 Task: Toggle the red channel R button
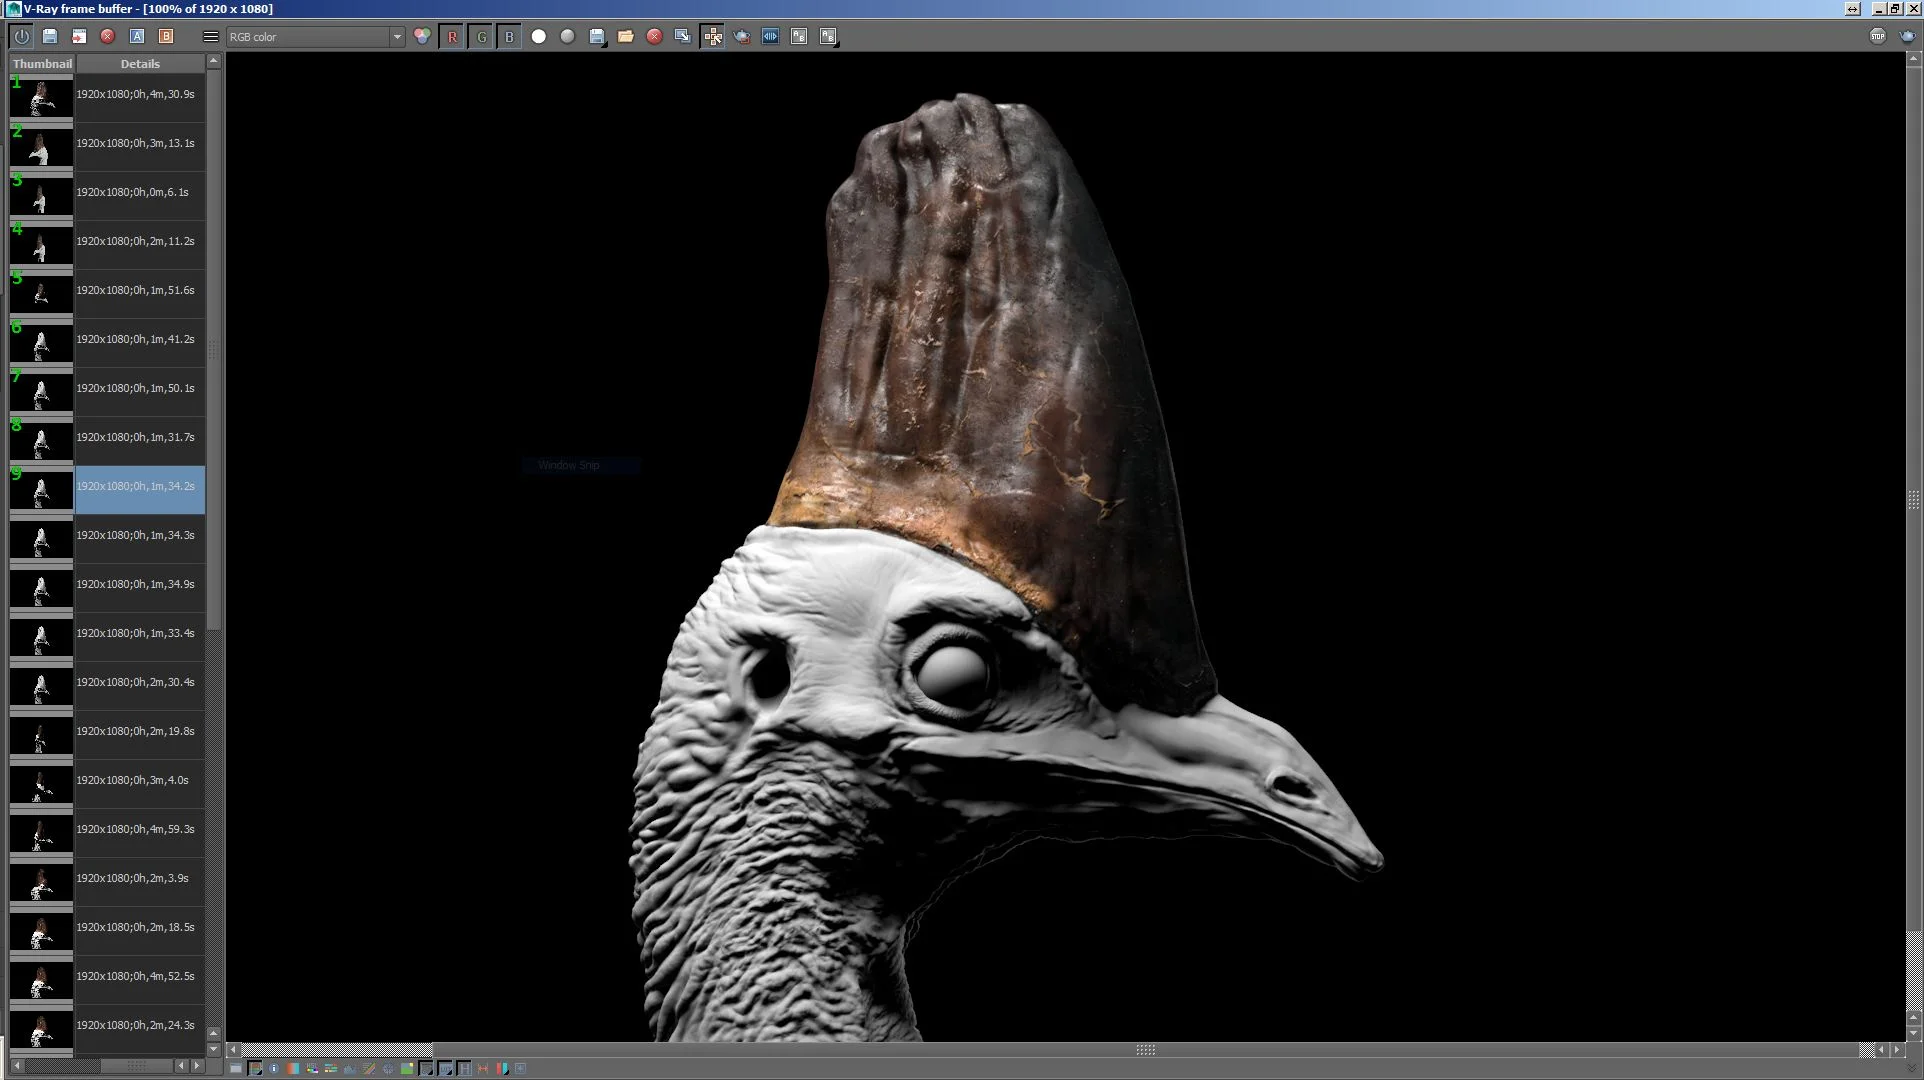(x=452, y=37)
